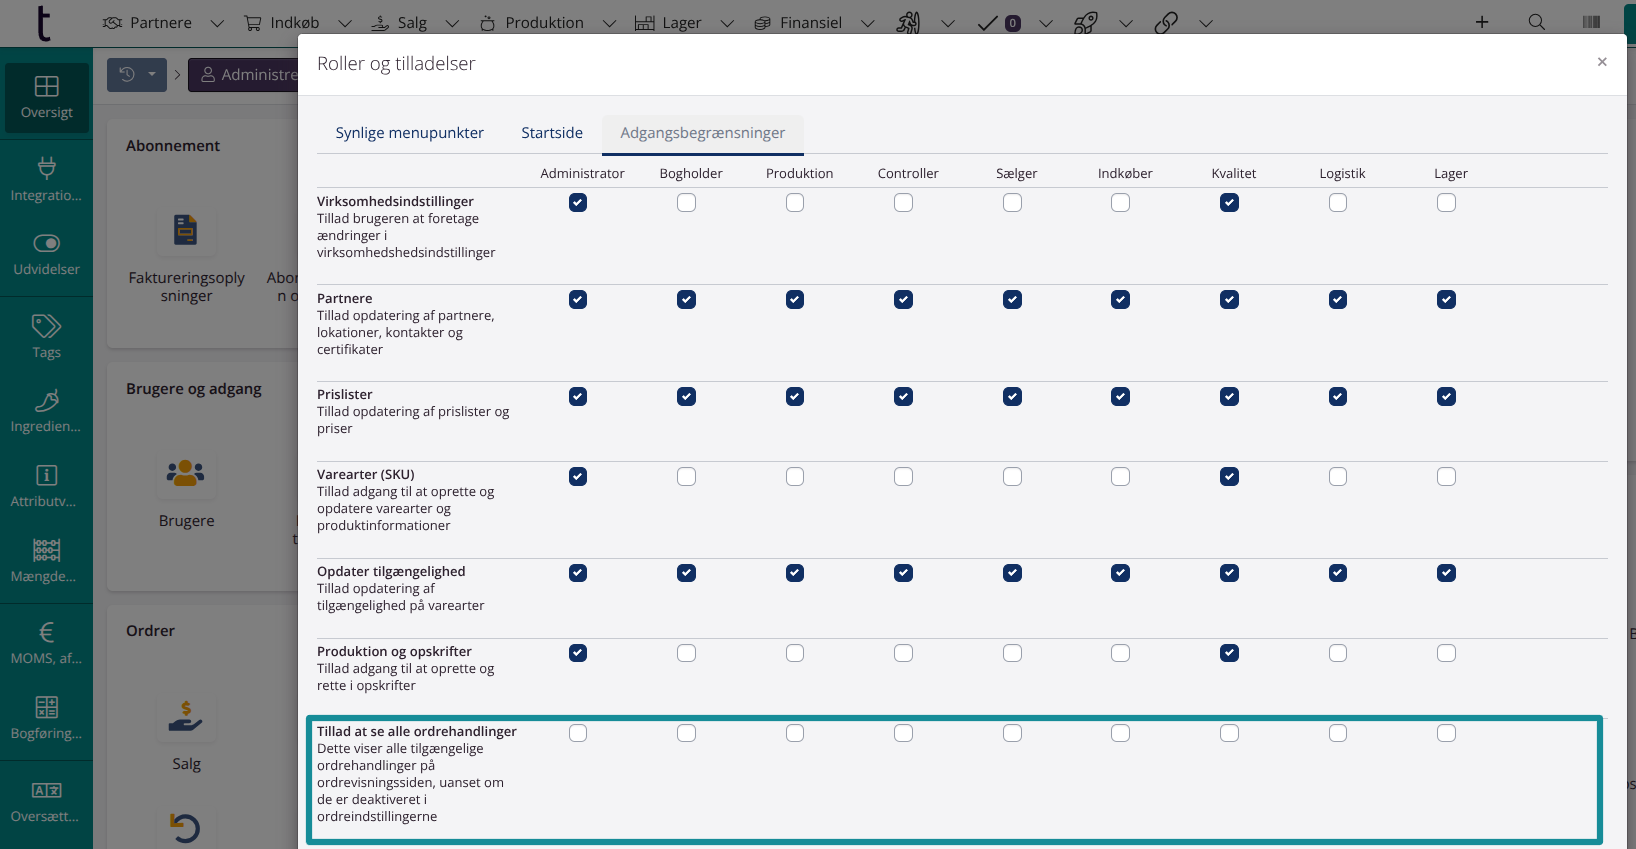Click the link chain icon in top bar

point(1166,22)
